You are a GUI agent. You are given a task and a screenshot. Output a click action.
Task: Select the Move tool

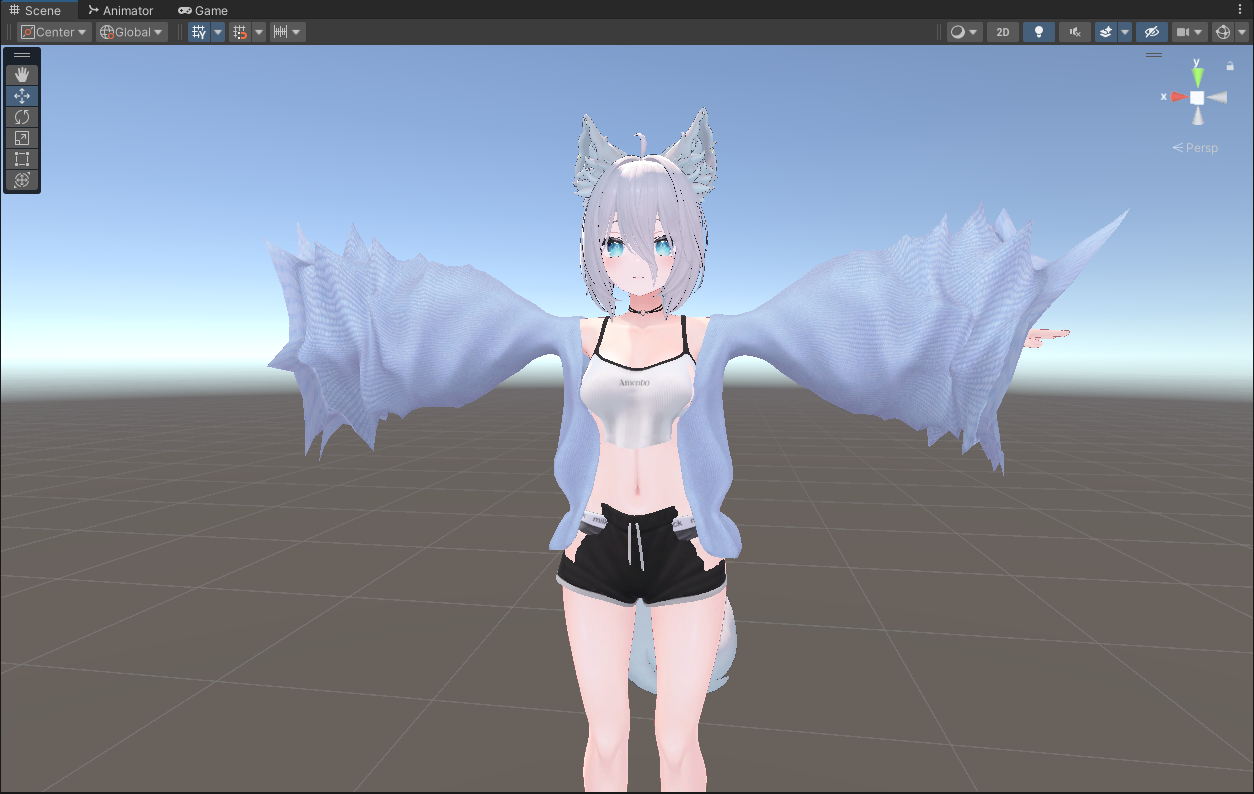22,96
